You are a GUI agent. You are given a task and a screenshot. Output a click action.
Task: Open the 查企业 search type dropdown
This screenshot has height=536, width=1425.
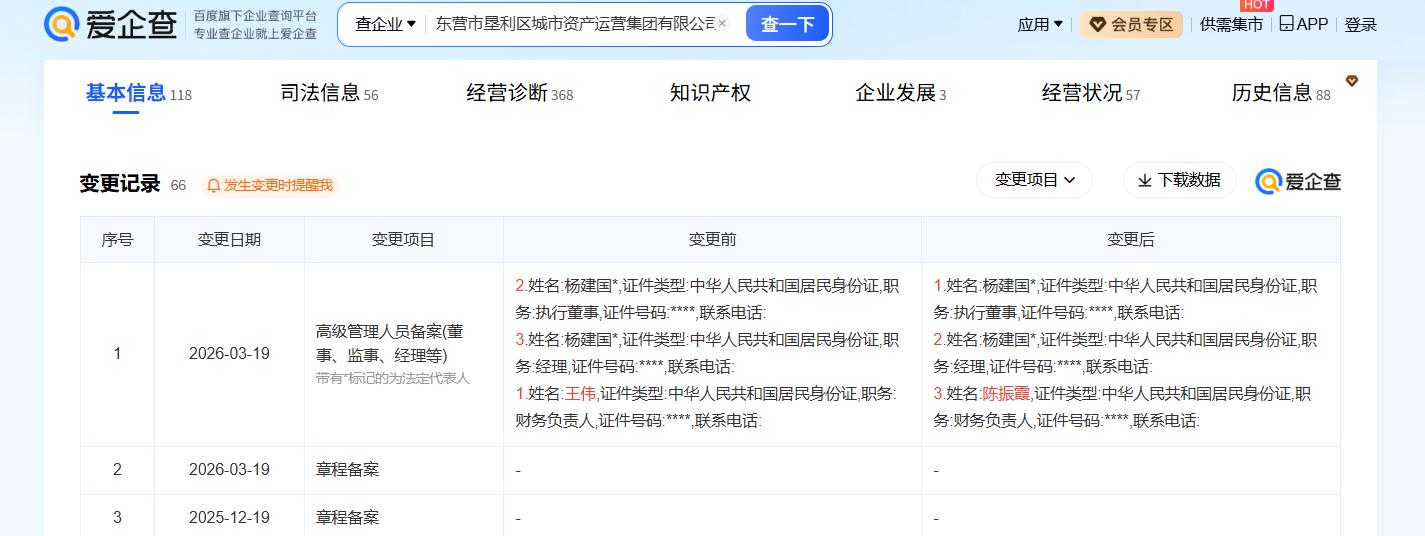point(385,24)
